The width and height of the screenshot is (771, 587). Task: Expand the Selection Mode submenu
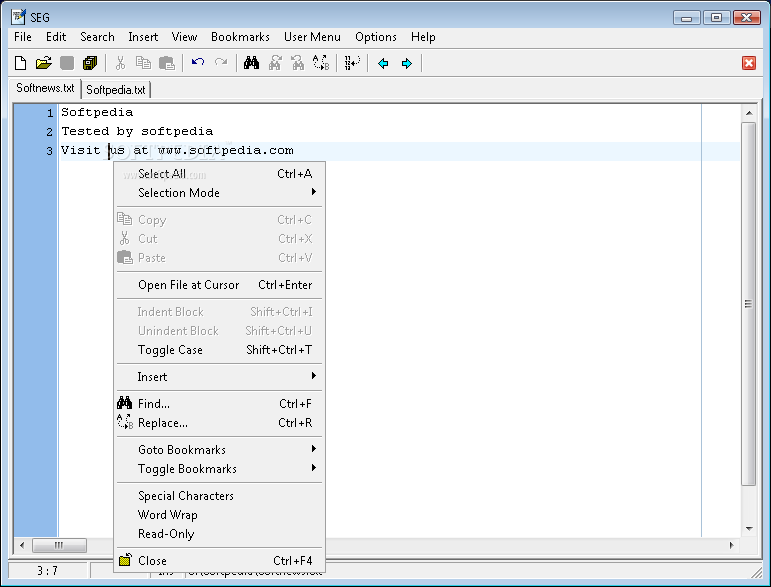[x=219, y=193]
